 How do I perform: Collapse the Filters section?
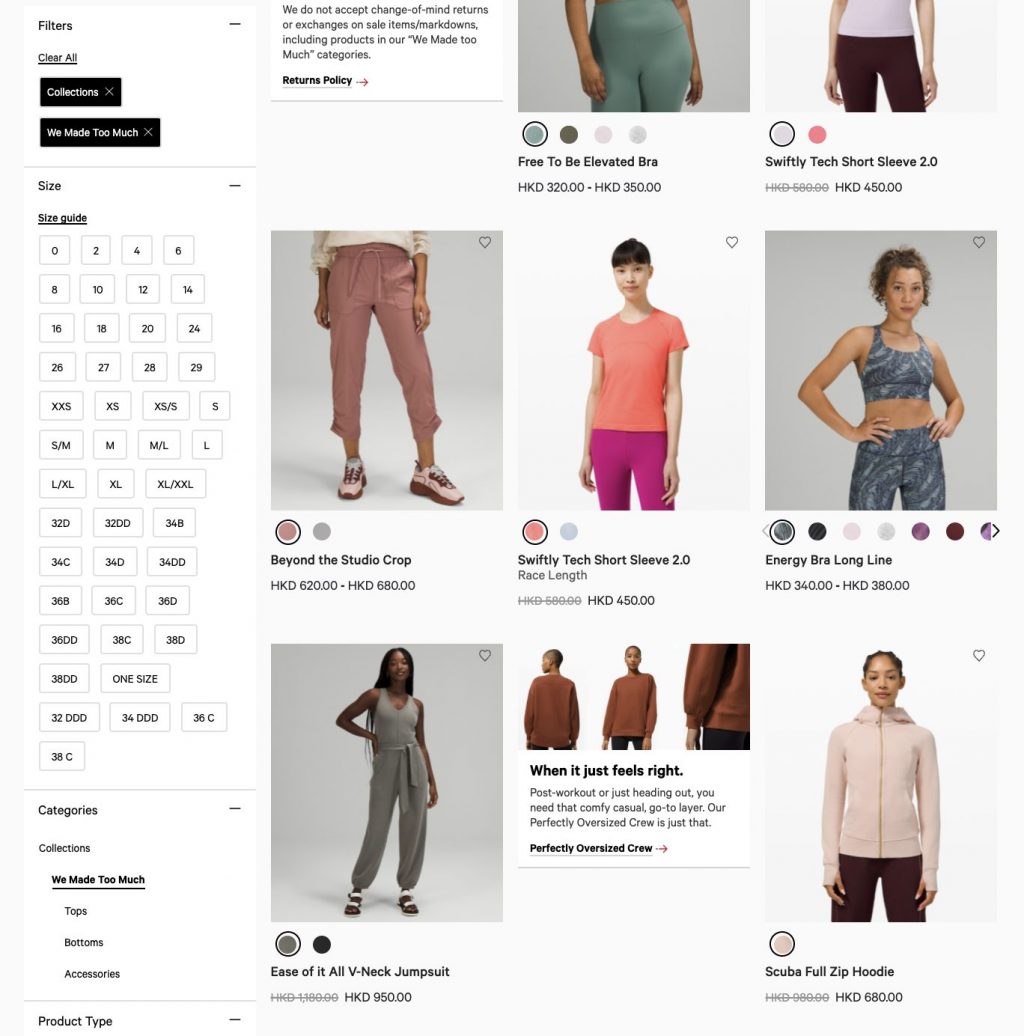point(235,24)
